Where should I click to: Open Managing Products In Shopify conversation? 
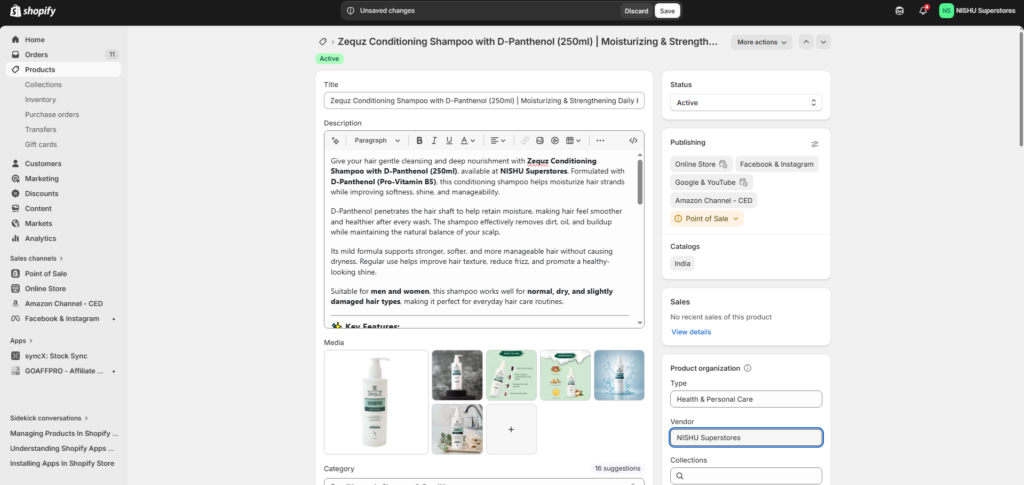coord(64,433)
